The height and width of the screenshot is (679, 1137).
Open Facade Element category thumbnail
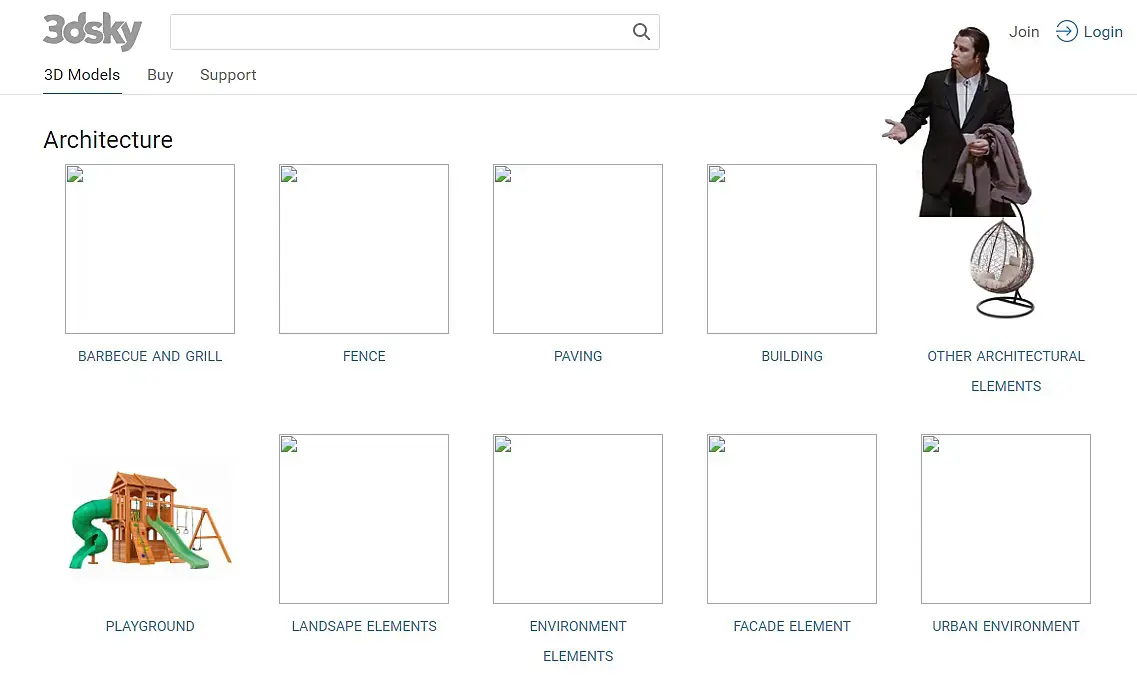click(792, 519)
